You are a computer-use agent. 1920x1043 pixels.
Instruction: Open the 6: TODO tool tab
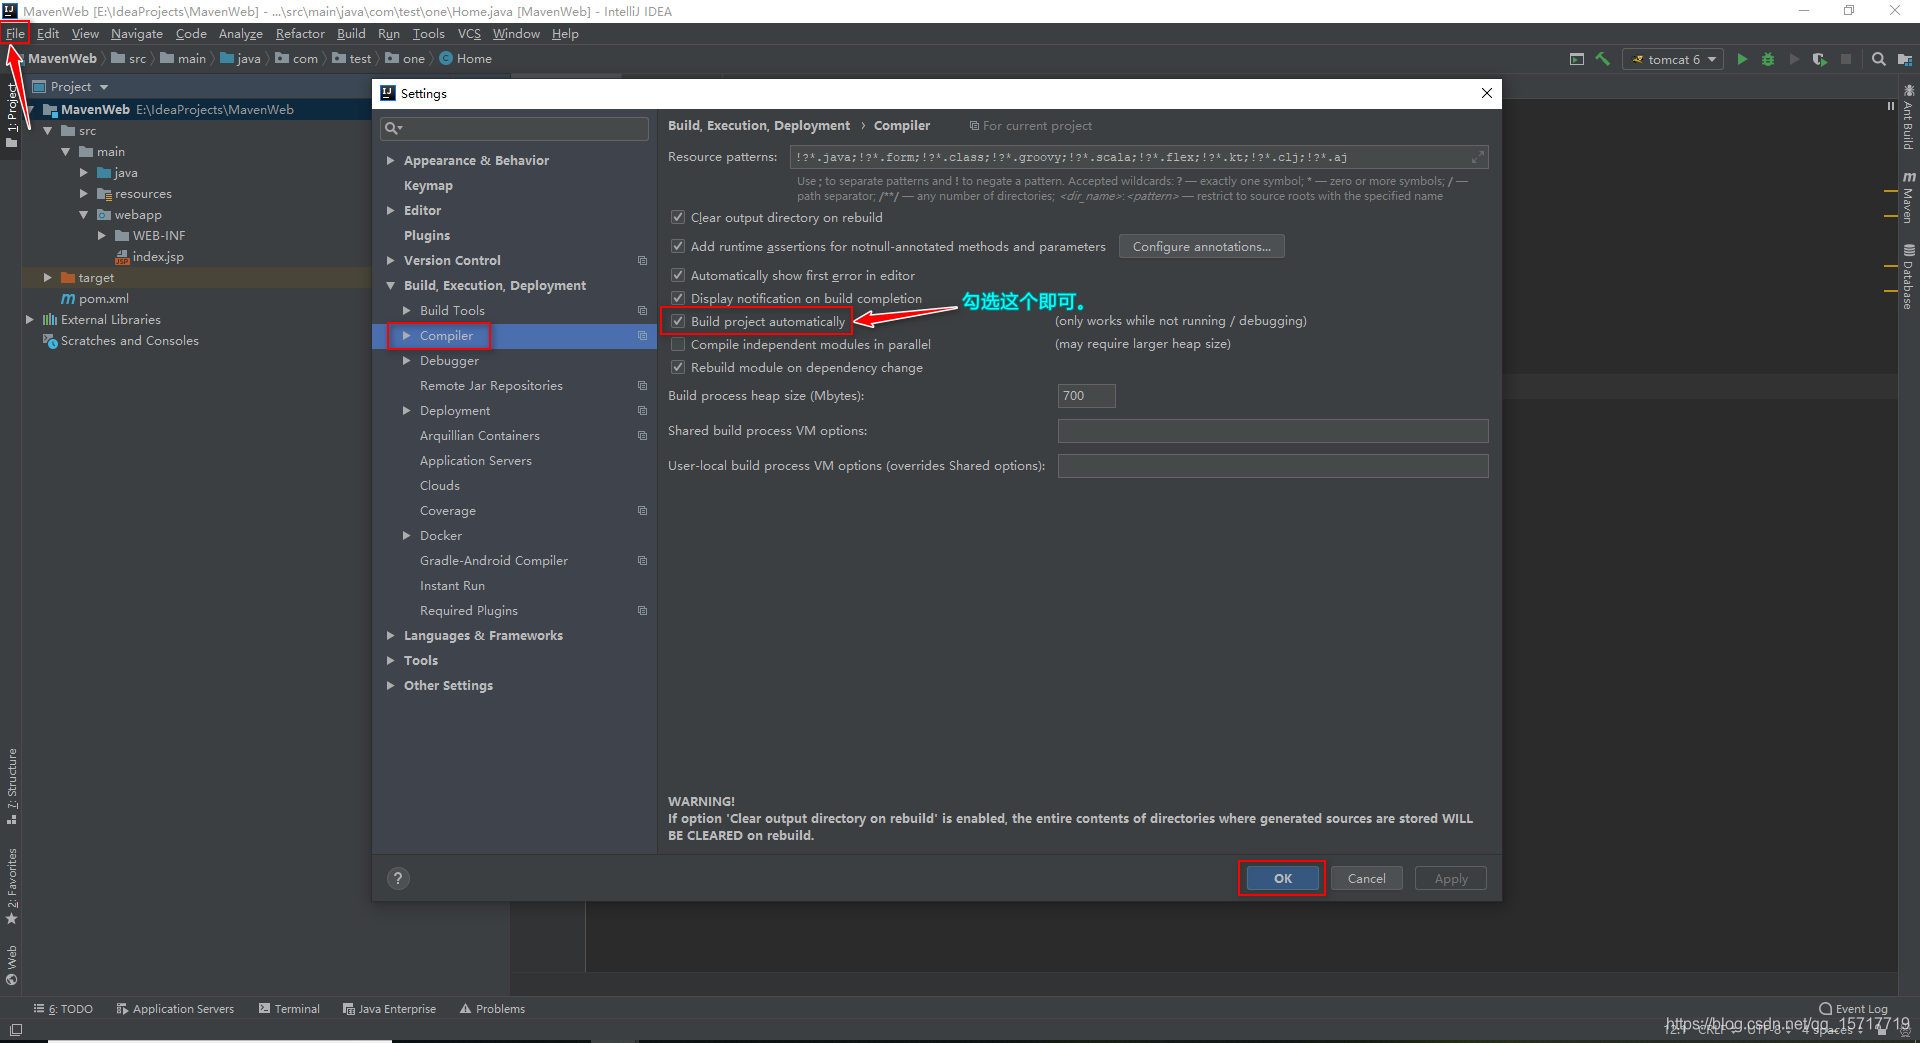pos(63,1009)
